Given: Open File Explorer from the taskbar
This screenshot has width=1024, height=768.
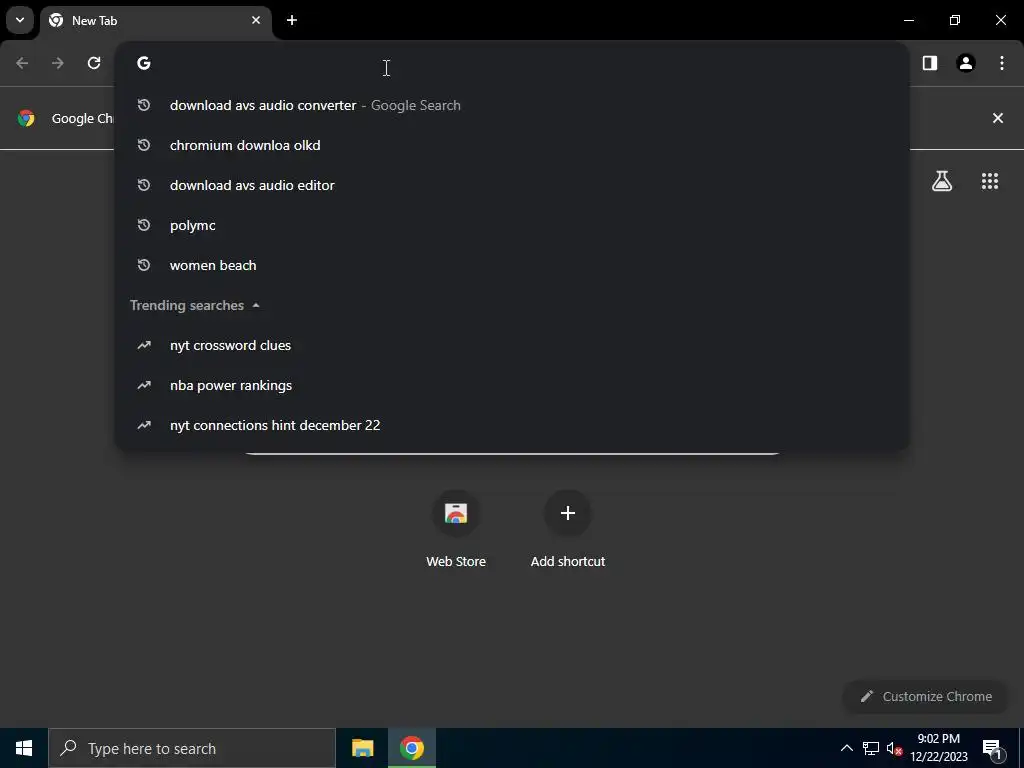Looking at the screenshot, I should pyautogui.click(x=362, y=748).
